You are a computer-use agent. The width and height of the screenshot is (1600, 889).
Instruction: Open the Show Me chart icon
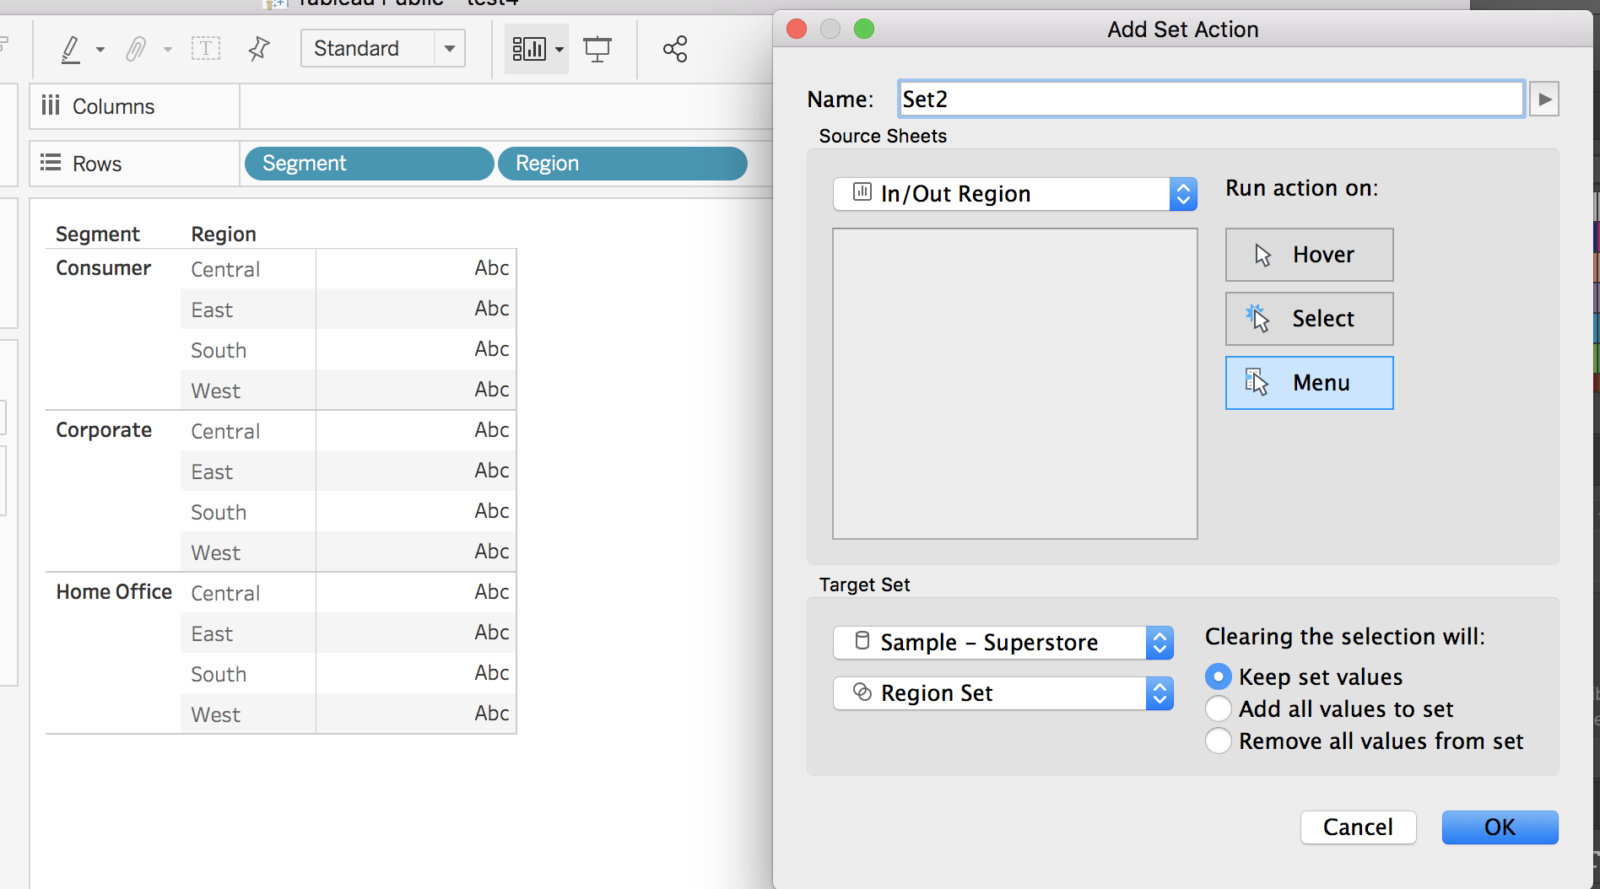[x=529, y=49]
